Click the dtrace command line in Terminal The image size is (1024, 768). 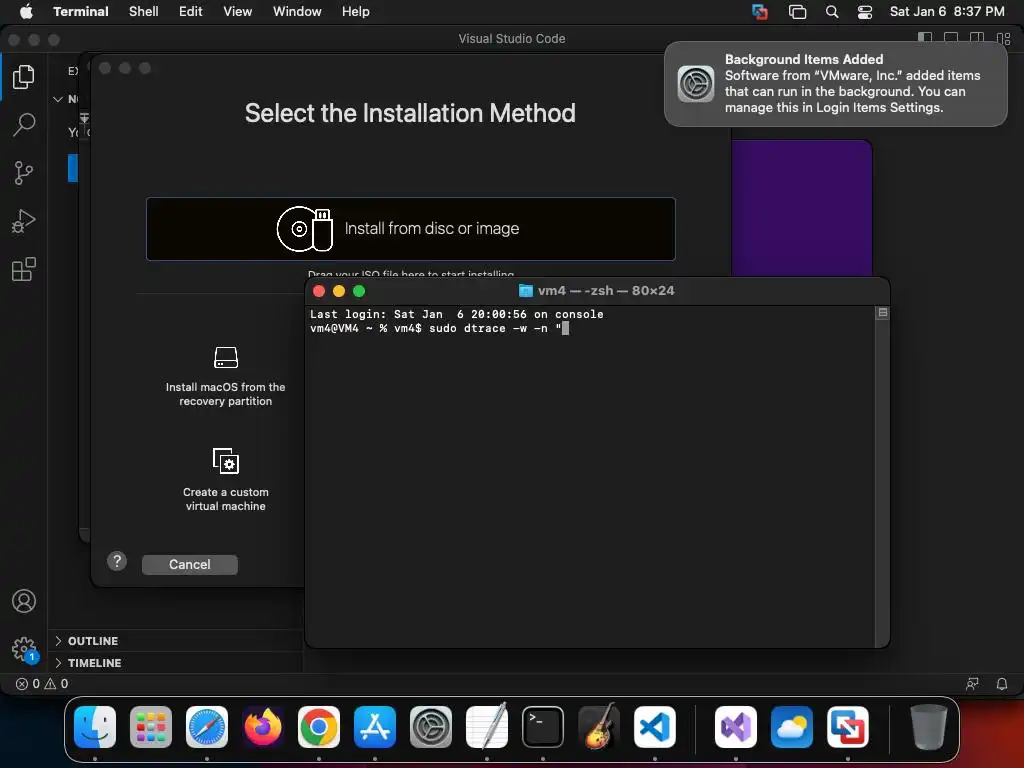click(439, 328)
